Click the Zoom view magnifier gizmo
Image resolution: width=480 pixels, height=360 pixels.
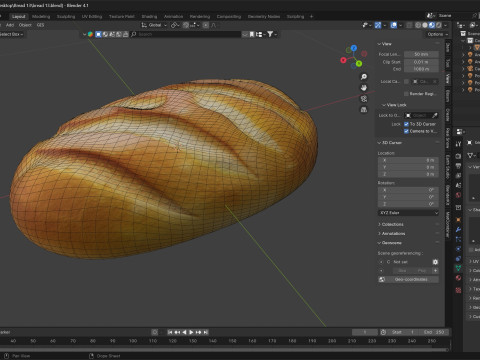(364, 77)
